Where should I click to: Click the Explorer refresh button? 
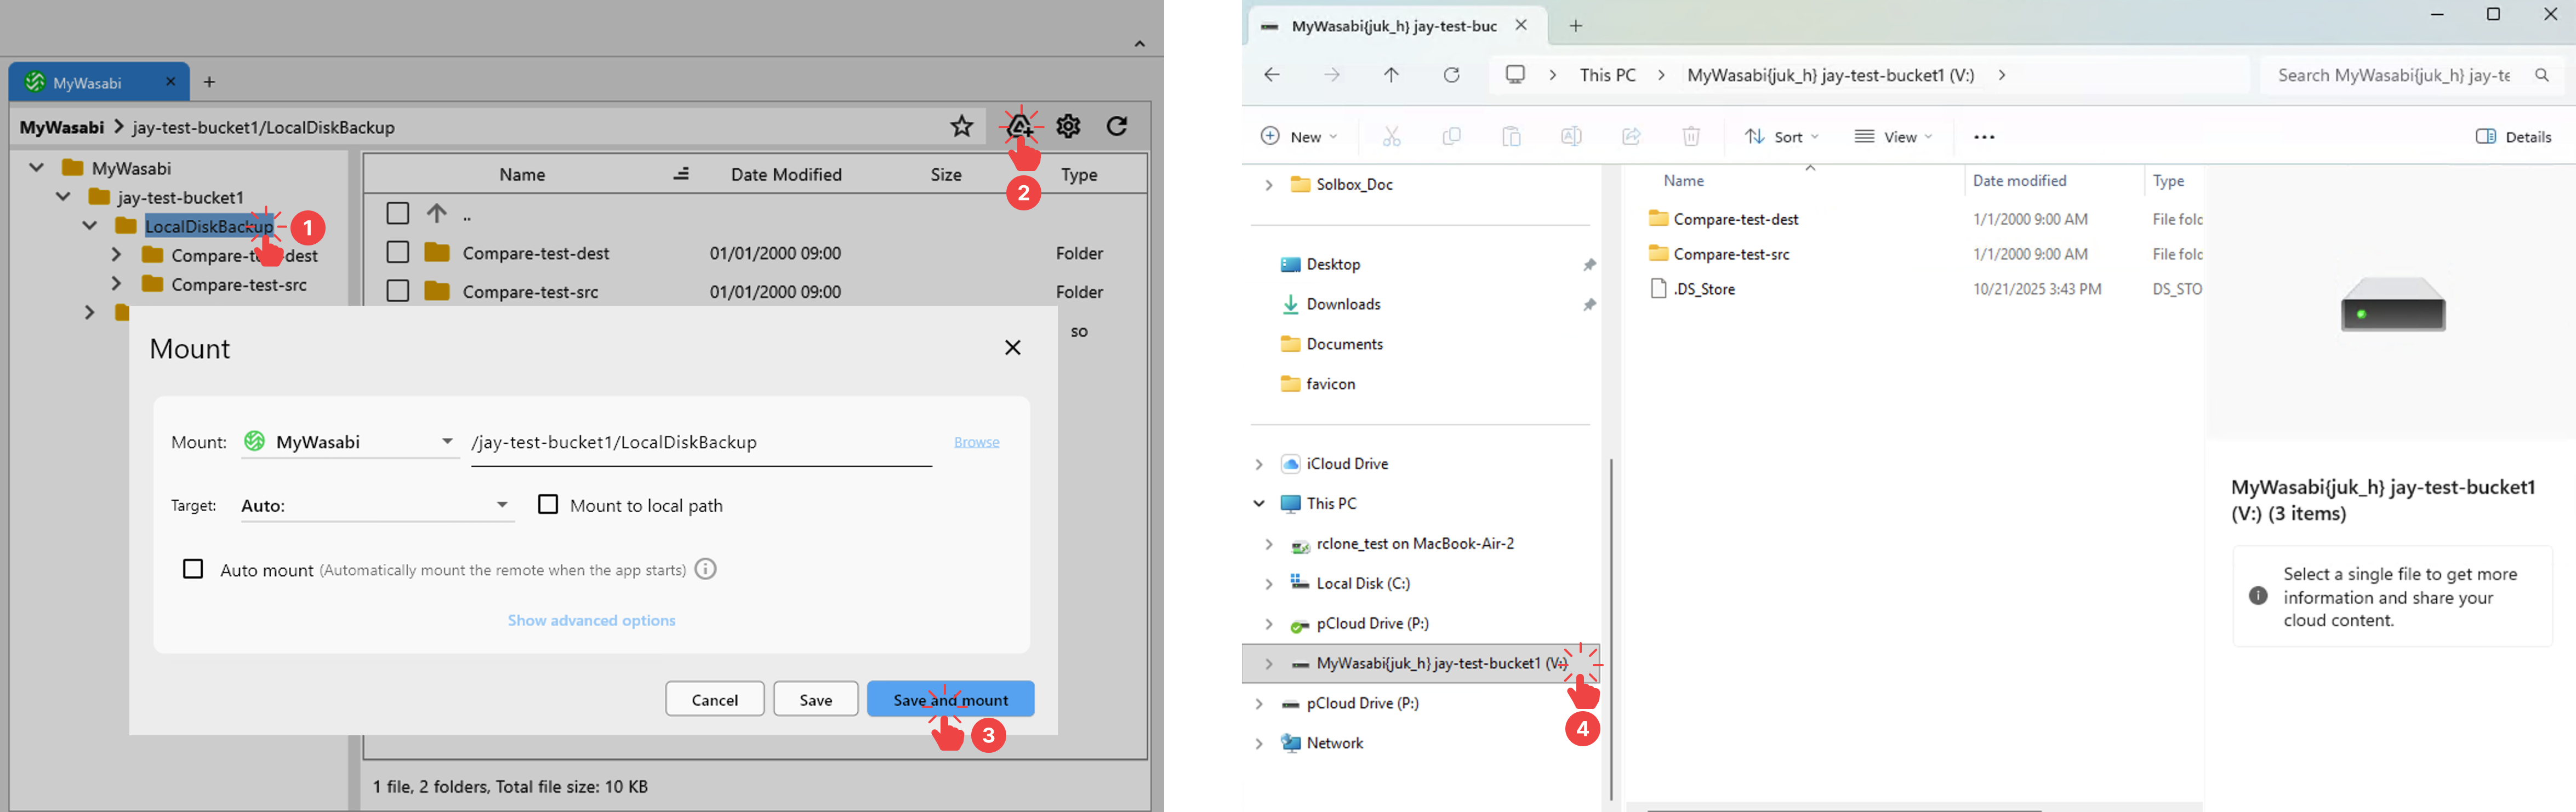pyautogui.click(x=1451, y=75)
